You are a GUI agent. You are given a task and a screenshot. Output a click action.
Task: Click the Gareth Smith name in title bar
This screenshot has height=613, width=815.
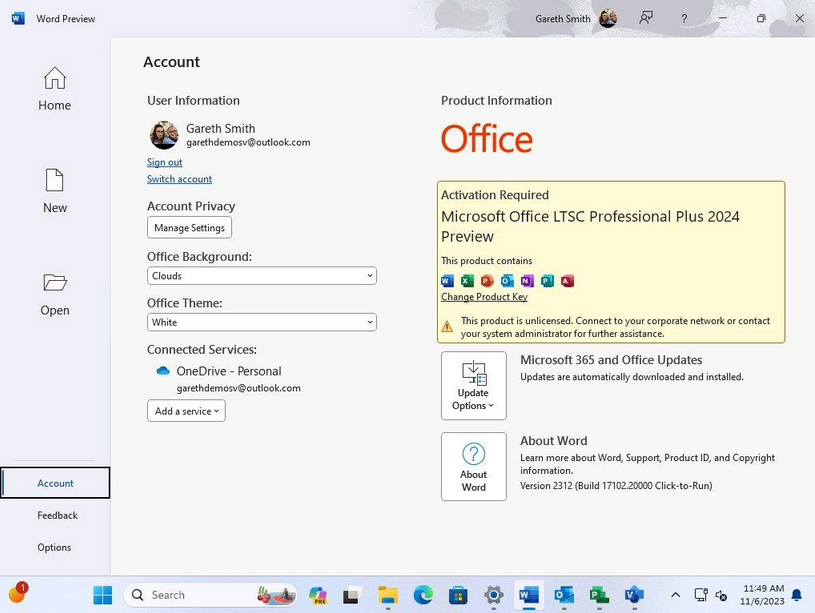pos(563,19)
